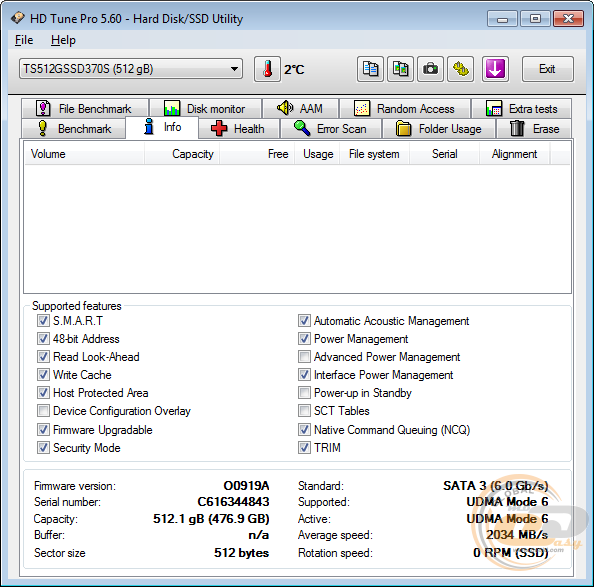The height and width of the screenshot is (587, 594).
Task: Switch to the AAM tab
Action: click(x=300, y=109)
